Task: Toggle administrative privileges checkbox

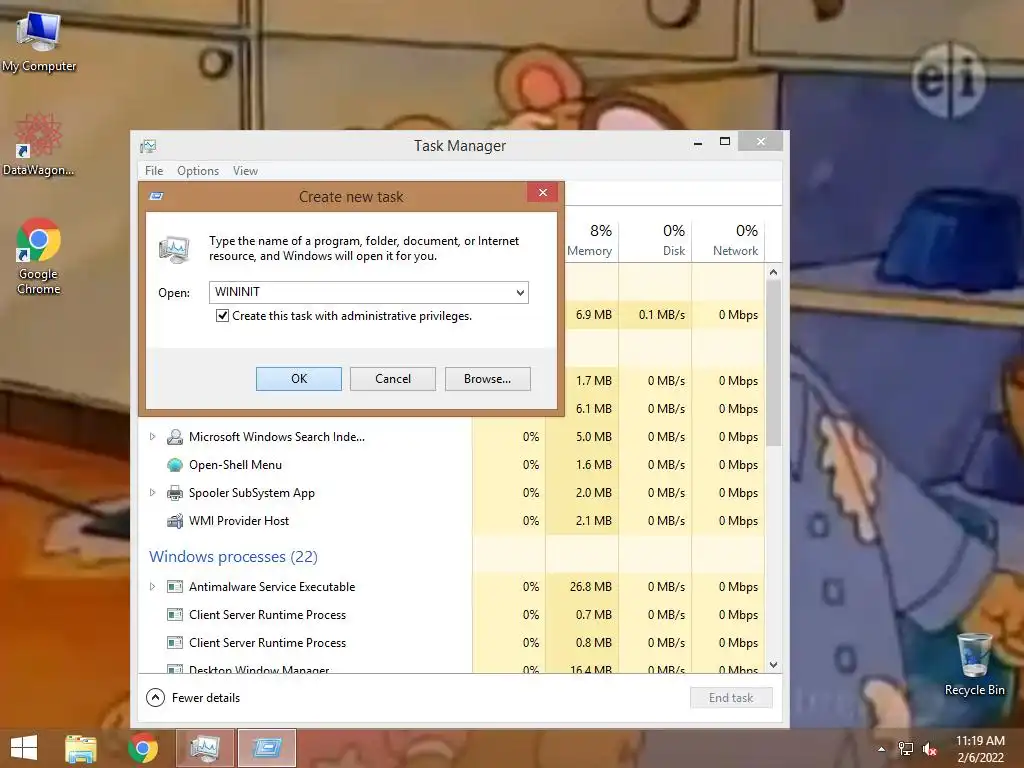Action: pyautogui.click(x=222, y=316)
